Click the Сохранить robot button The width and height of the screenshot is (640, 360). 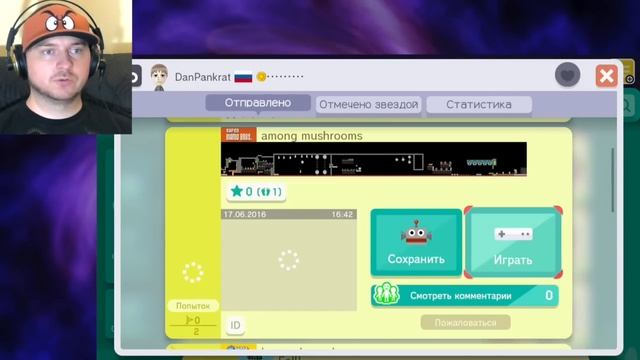point(416,242)
